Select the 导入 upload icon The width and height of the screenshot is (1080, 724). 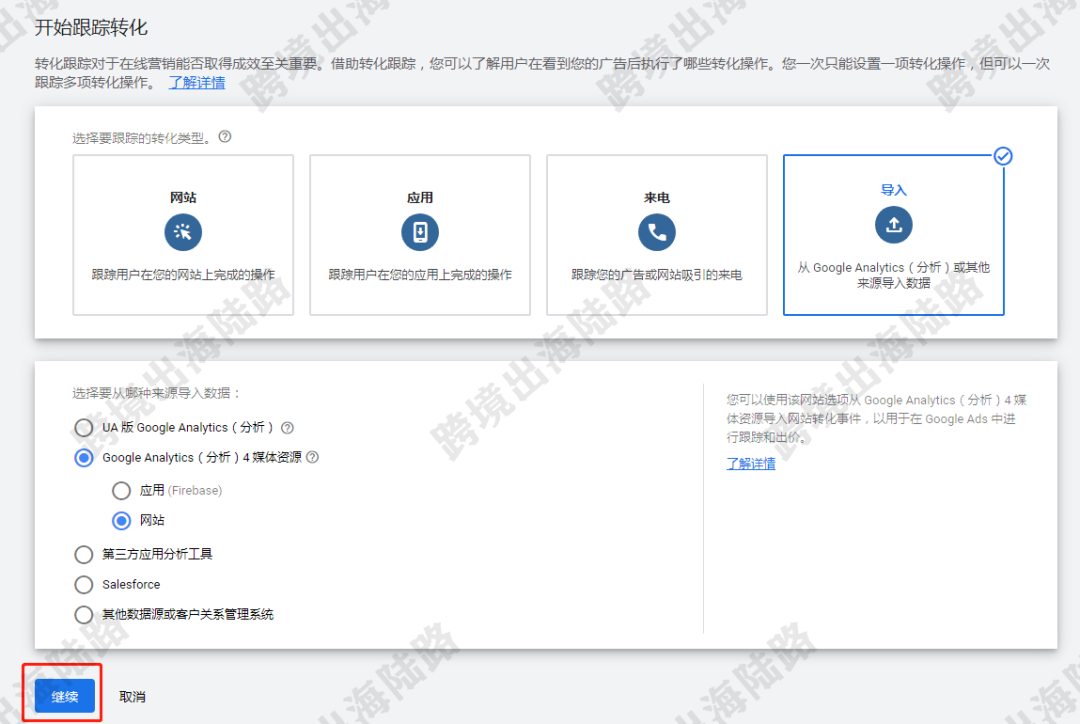893,225
